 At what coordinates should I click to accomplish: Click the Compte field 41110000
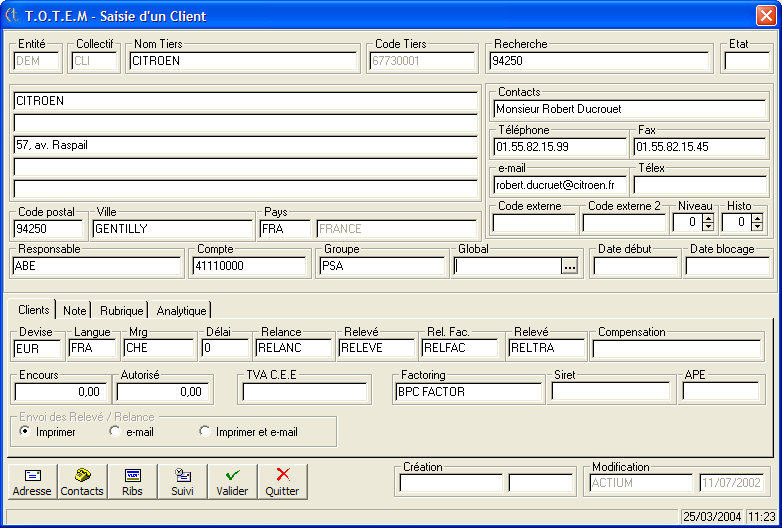click(x=249, y=266)
